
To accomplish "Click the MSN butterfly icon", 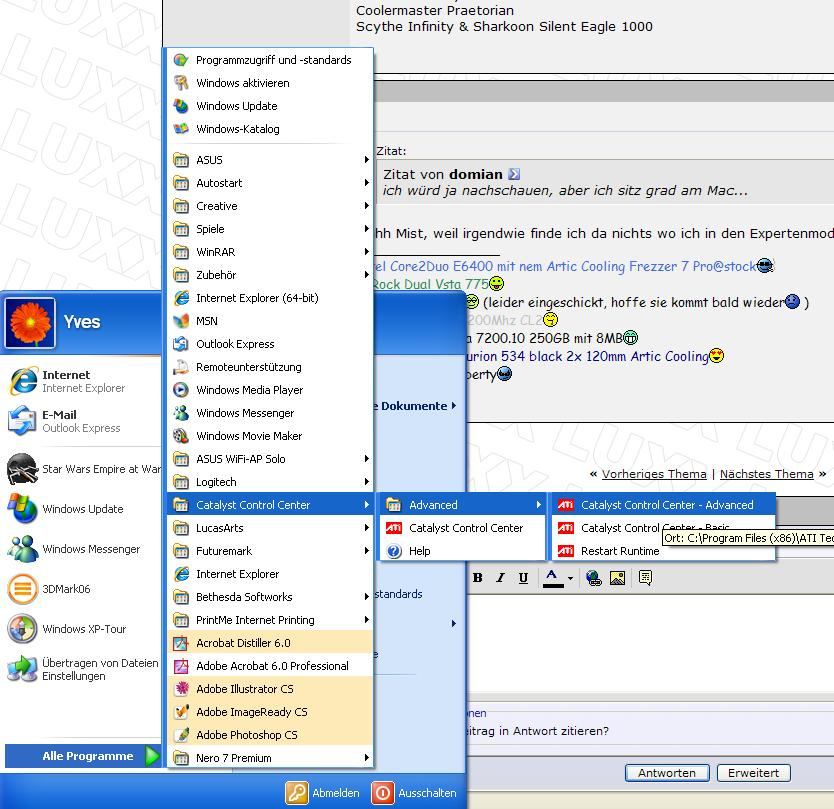I will (x=181, y=321).
